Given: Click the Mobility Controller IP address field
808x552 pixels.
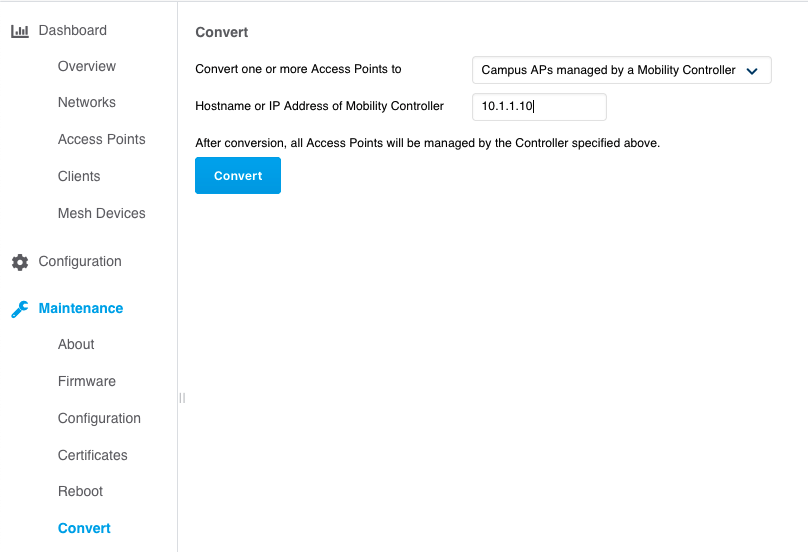Looking at the screenshot, I should [539, 106].
